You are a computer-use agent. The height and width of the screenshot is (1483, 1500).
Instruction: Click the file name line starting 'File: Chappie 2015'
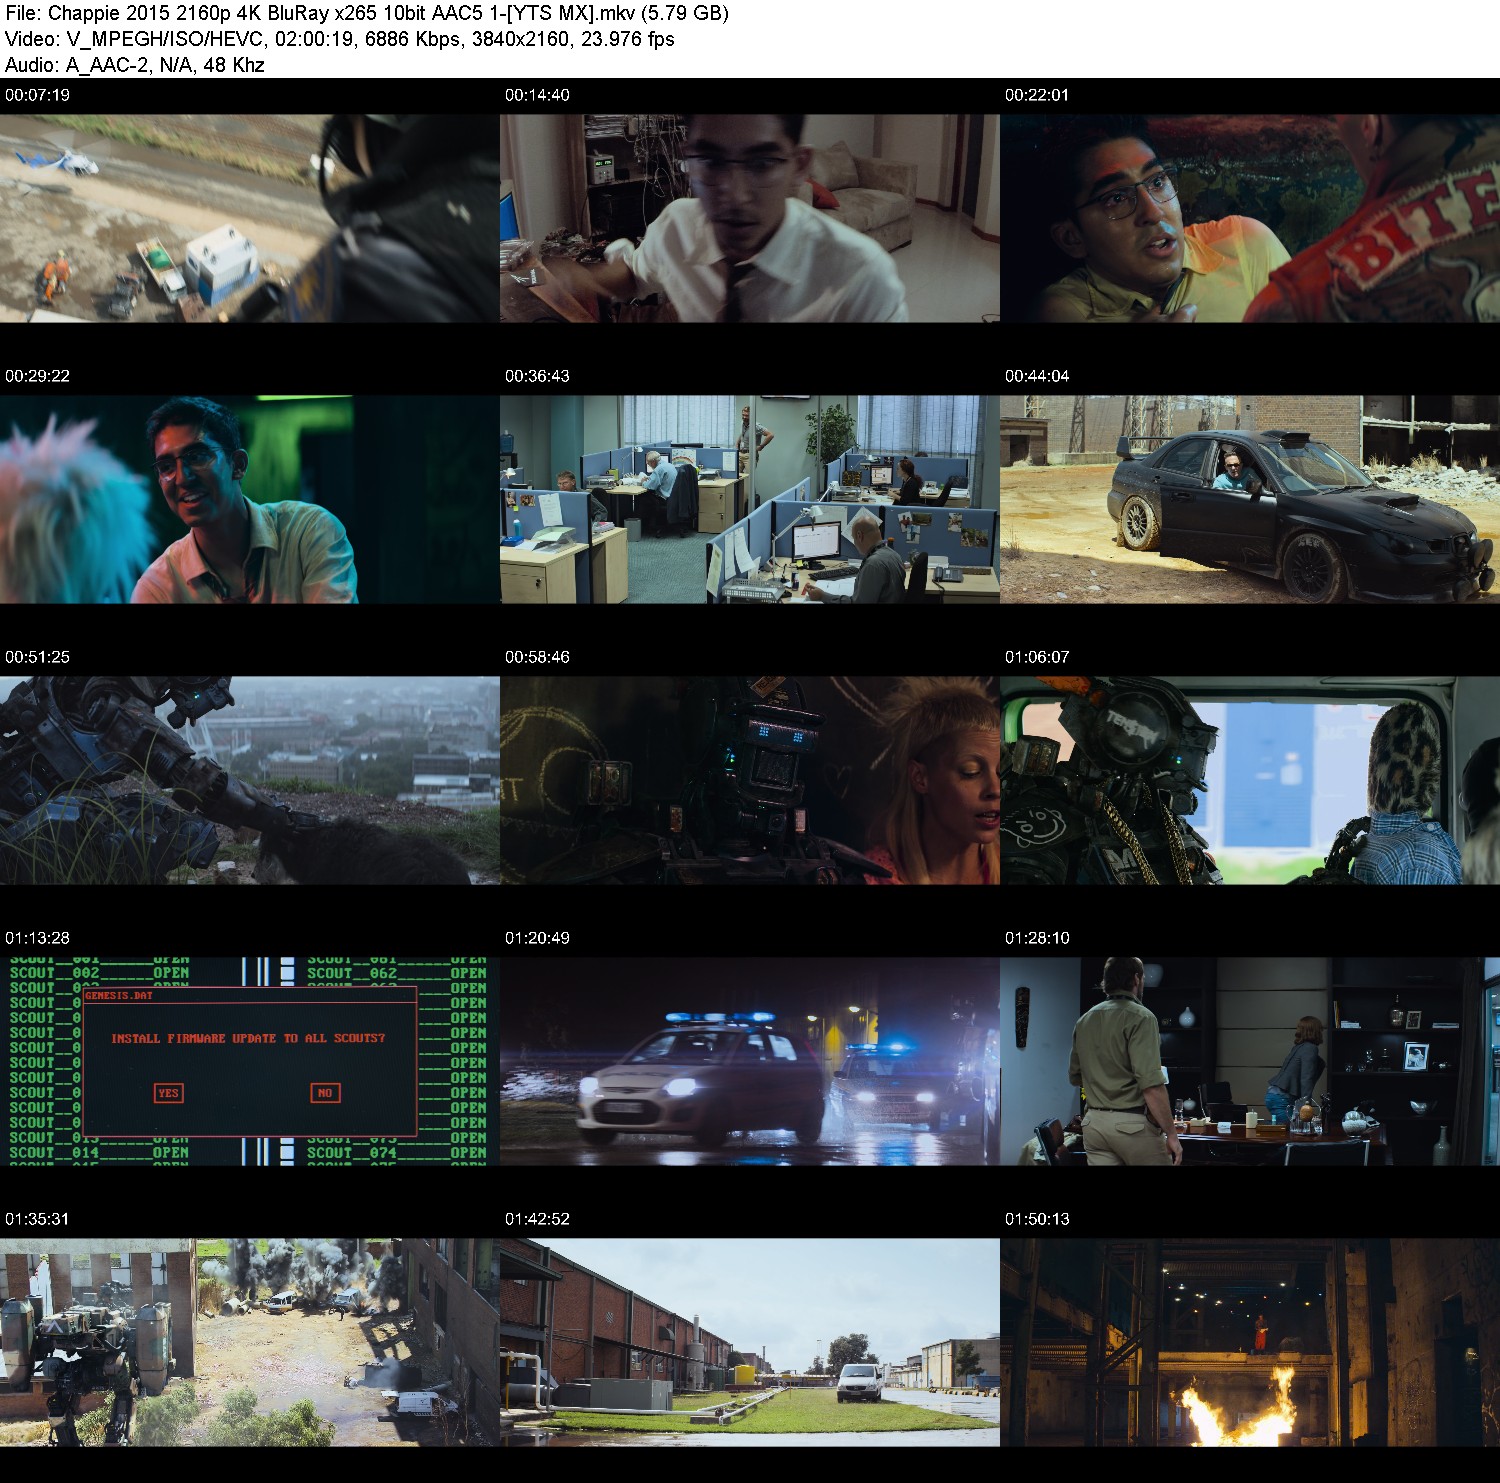pyautogui.click(x=367, y=13)
